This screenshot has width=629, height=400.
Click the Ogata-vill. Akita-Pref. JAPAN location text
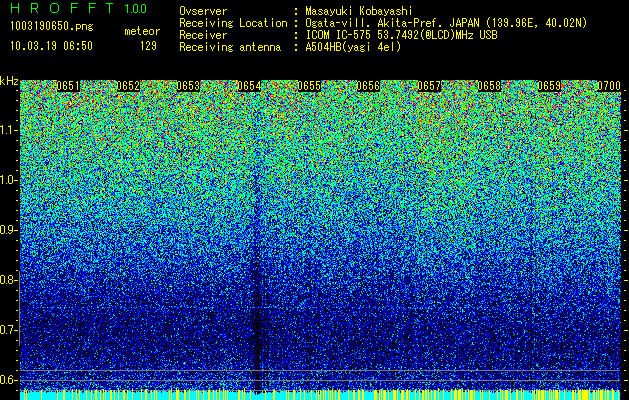coord(446,23)
